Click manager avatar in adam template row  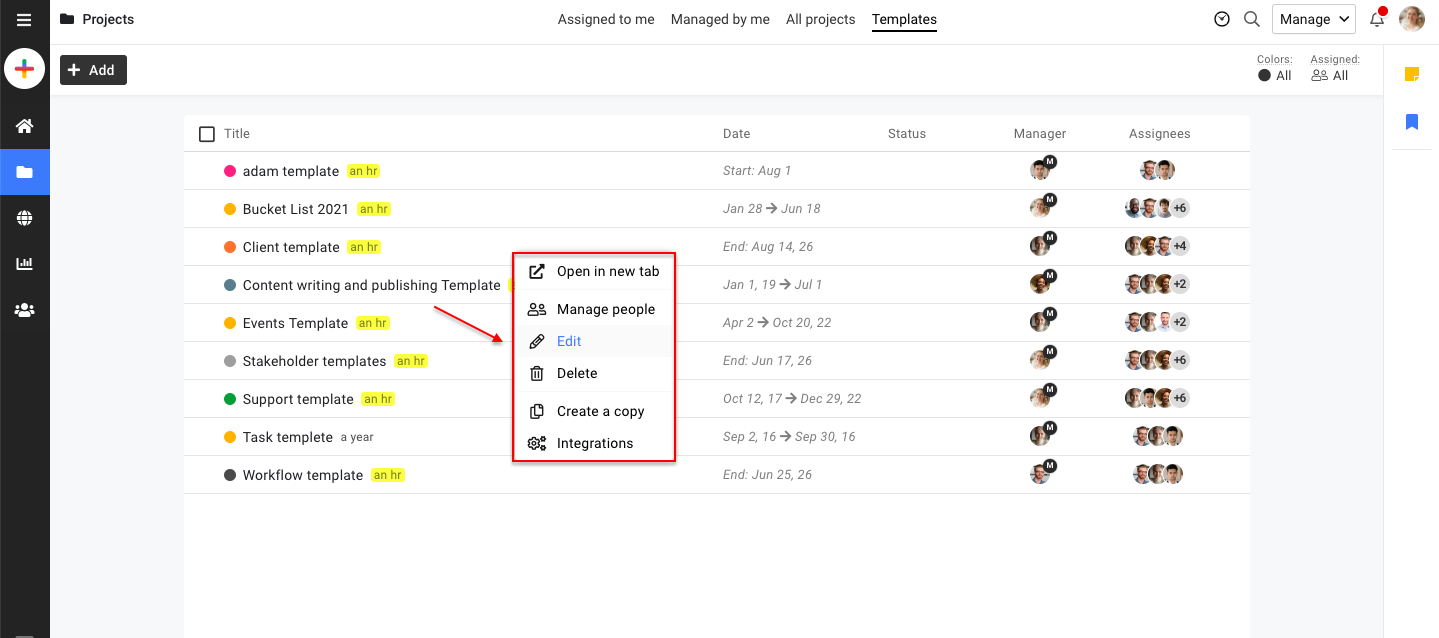1040,170
